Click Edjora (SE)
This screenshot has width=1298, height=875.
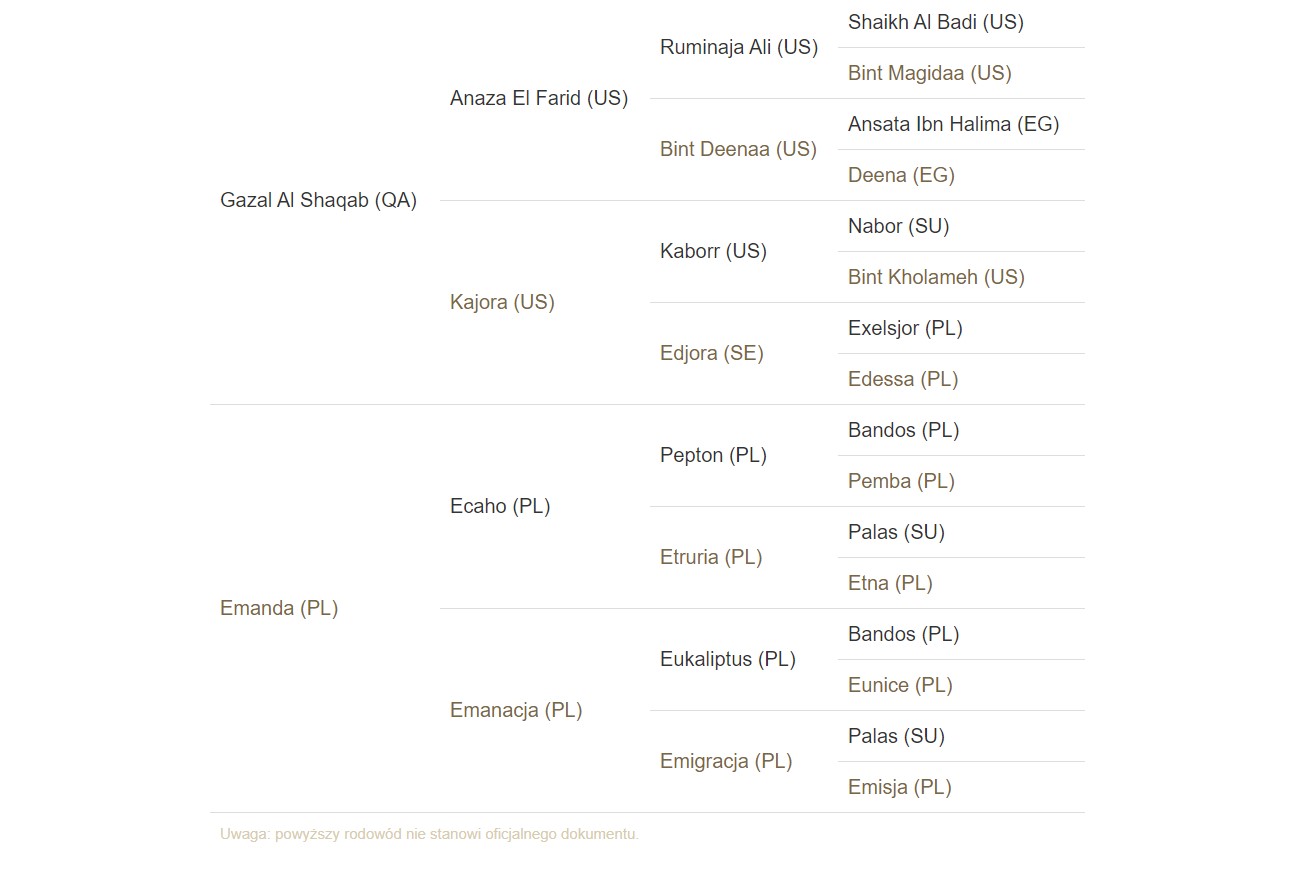click(711, 353)
